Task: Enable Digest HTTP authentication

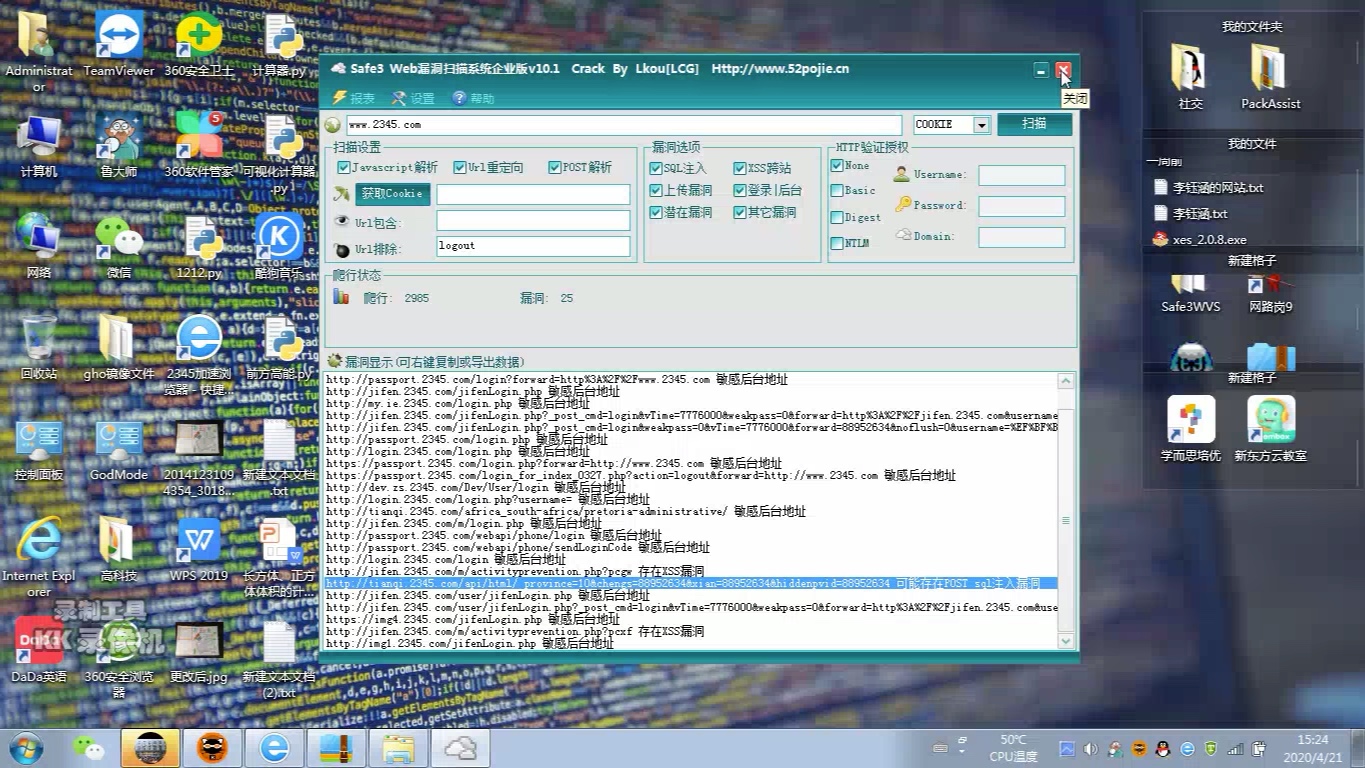Action: point(837,217)
